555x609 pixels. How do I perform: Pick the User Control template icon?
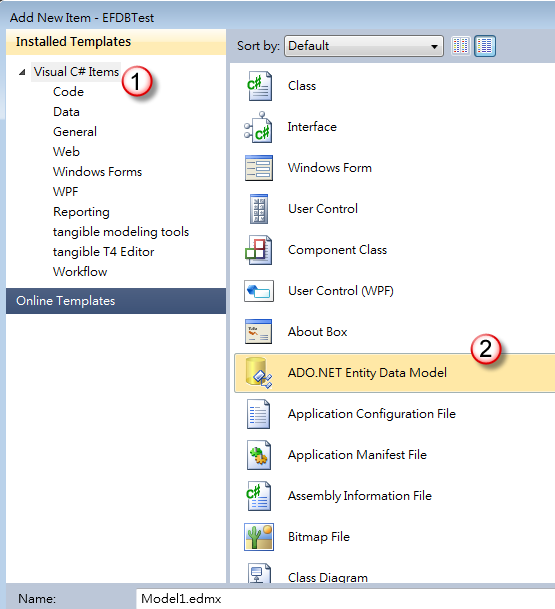pos(259,209)
